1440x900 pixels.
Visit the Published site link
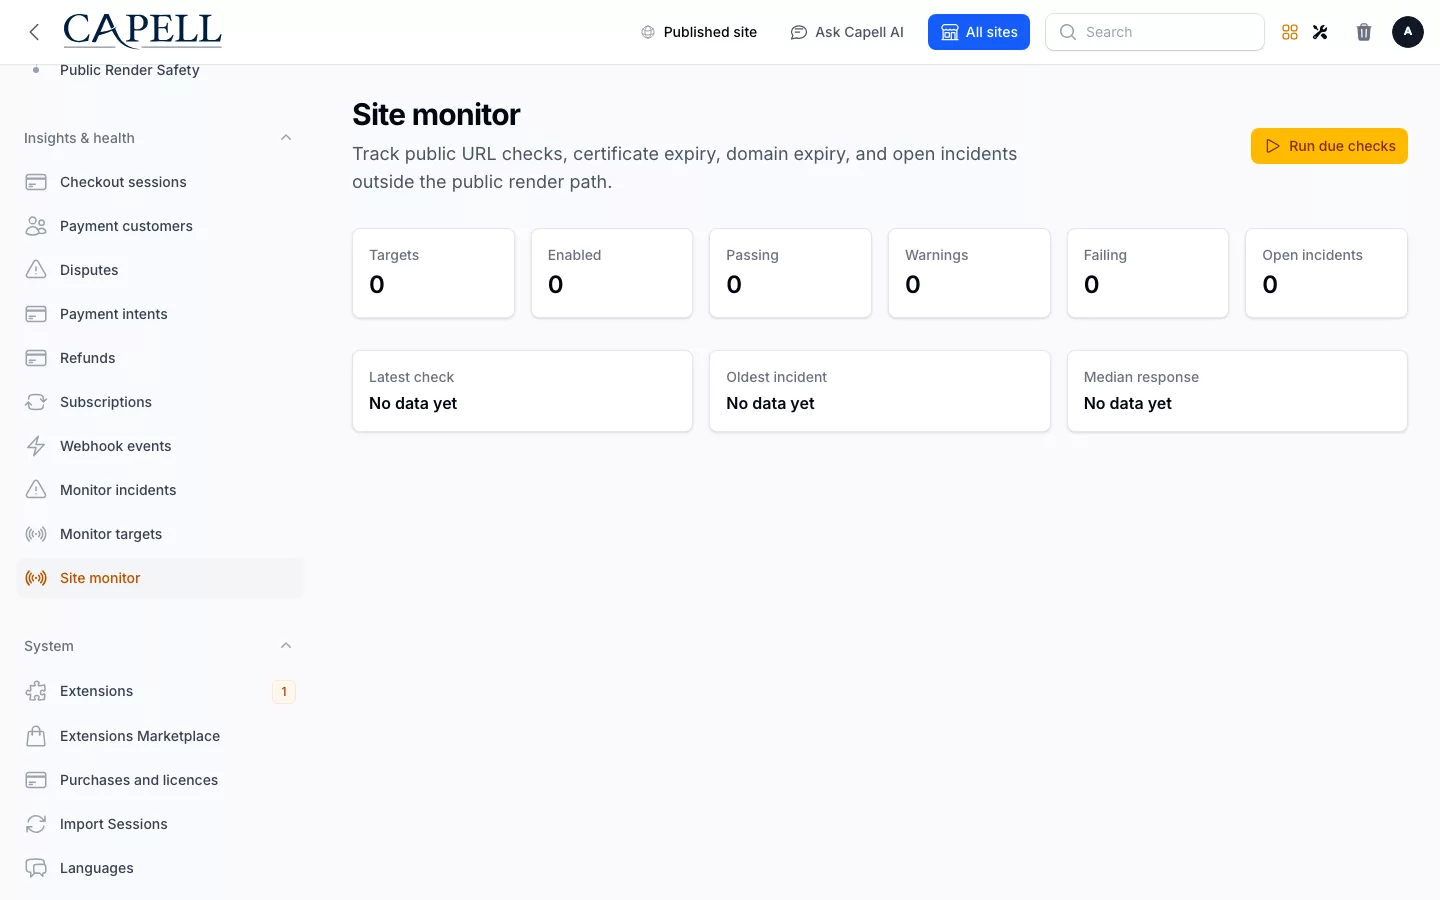[699, 32]
